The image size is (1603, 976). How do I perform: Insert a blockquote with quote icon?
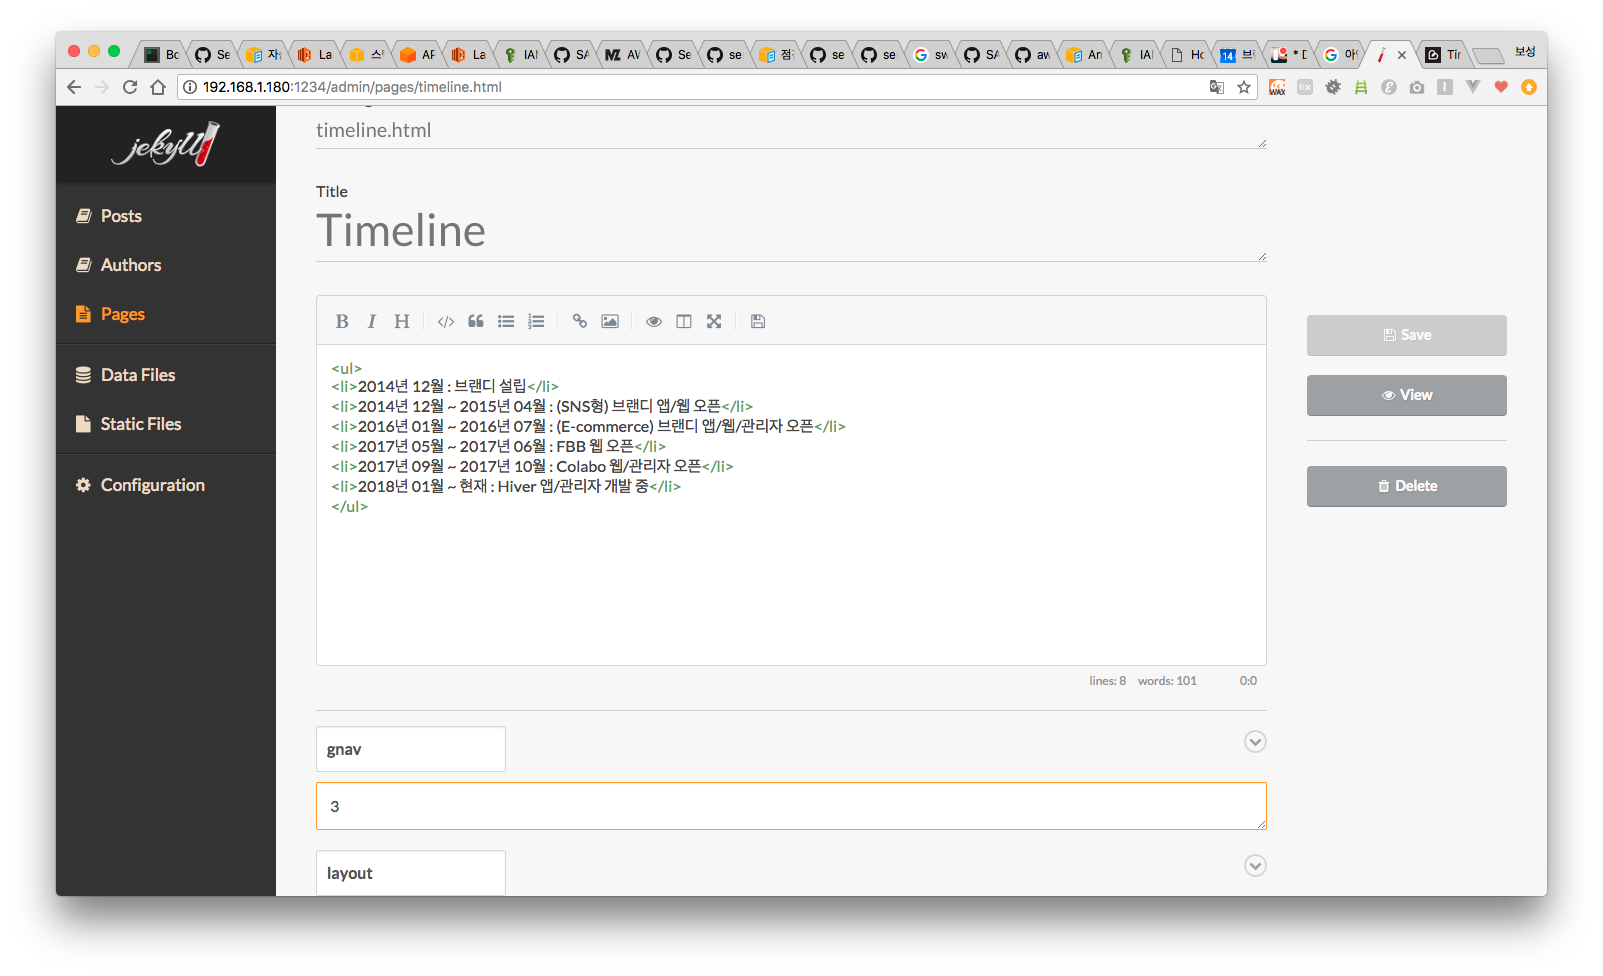476,321
